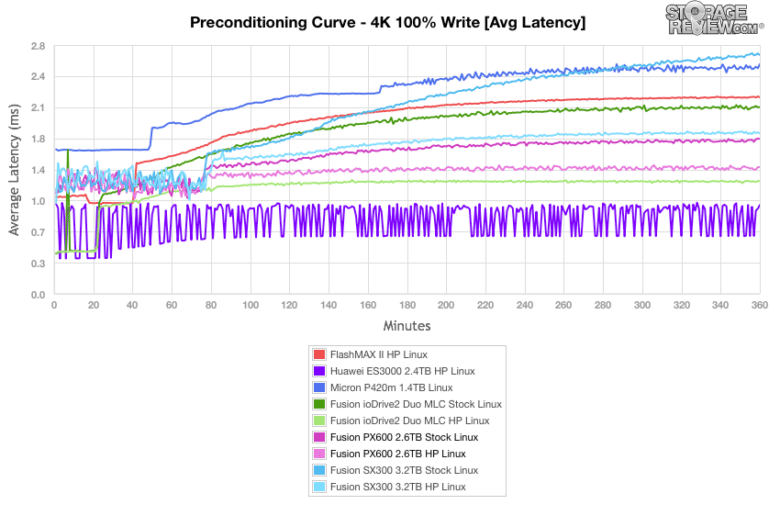Image resolution: width=780 pixels, height=516 pixels.
Task: Click the x-axis tick label '340'
Action: pos(720,305)
